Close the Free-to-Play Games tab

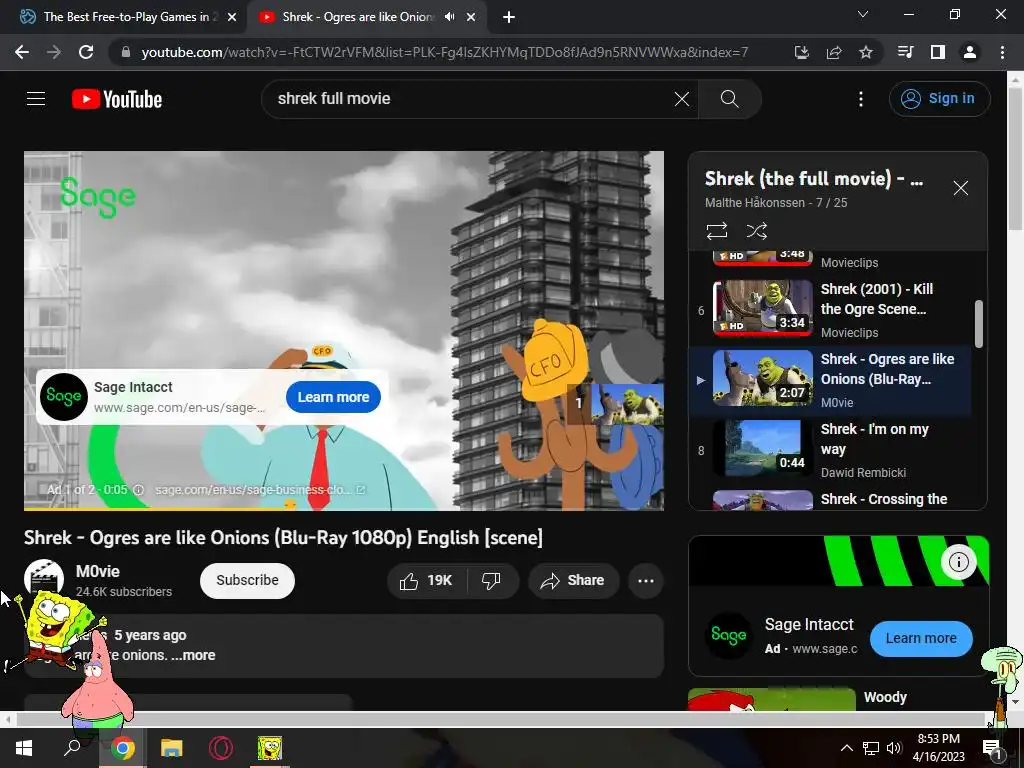coord(232,17)
